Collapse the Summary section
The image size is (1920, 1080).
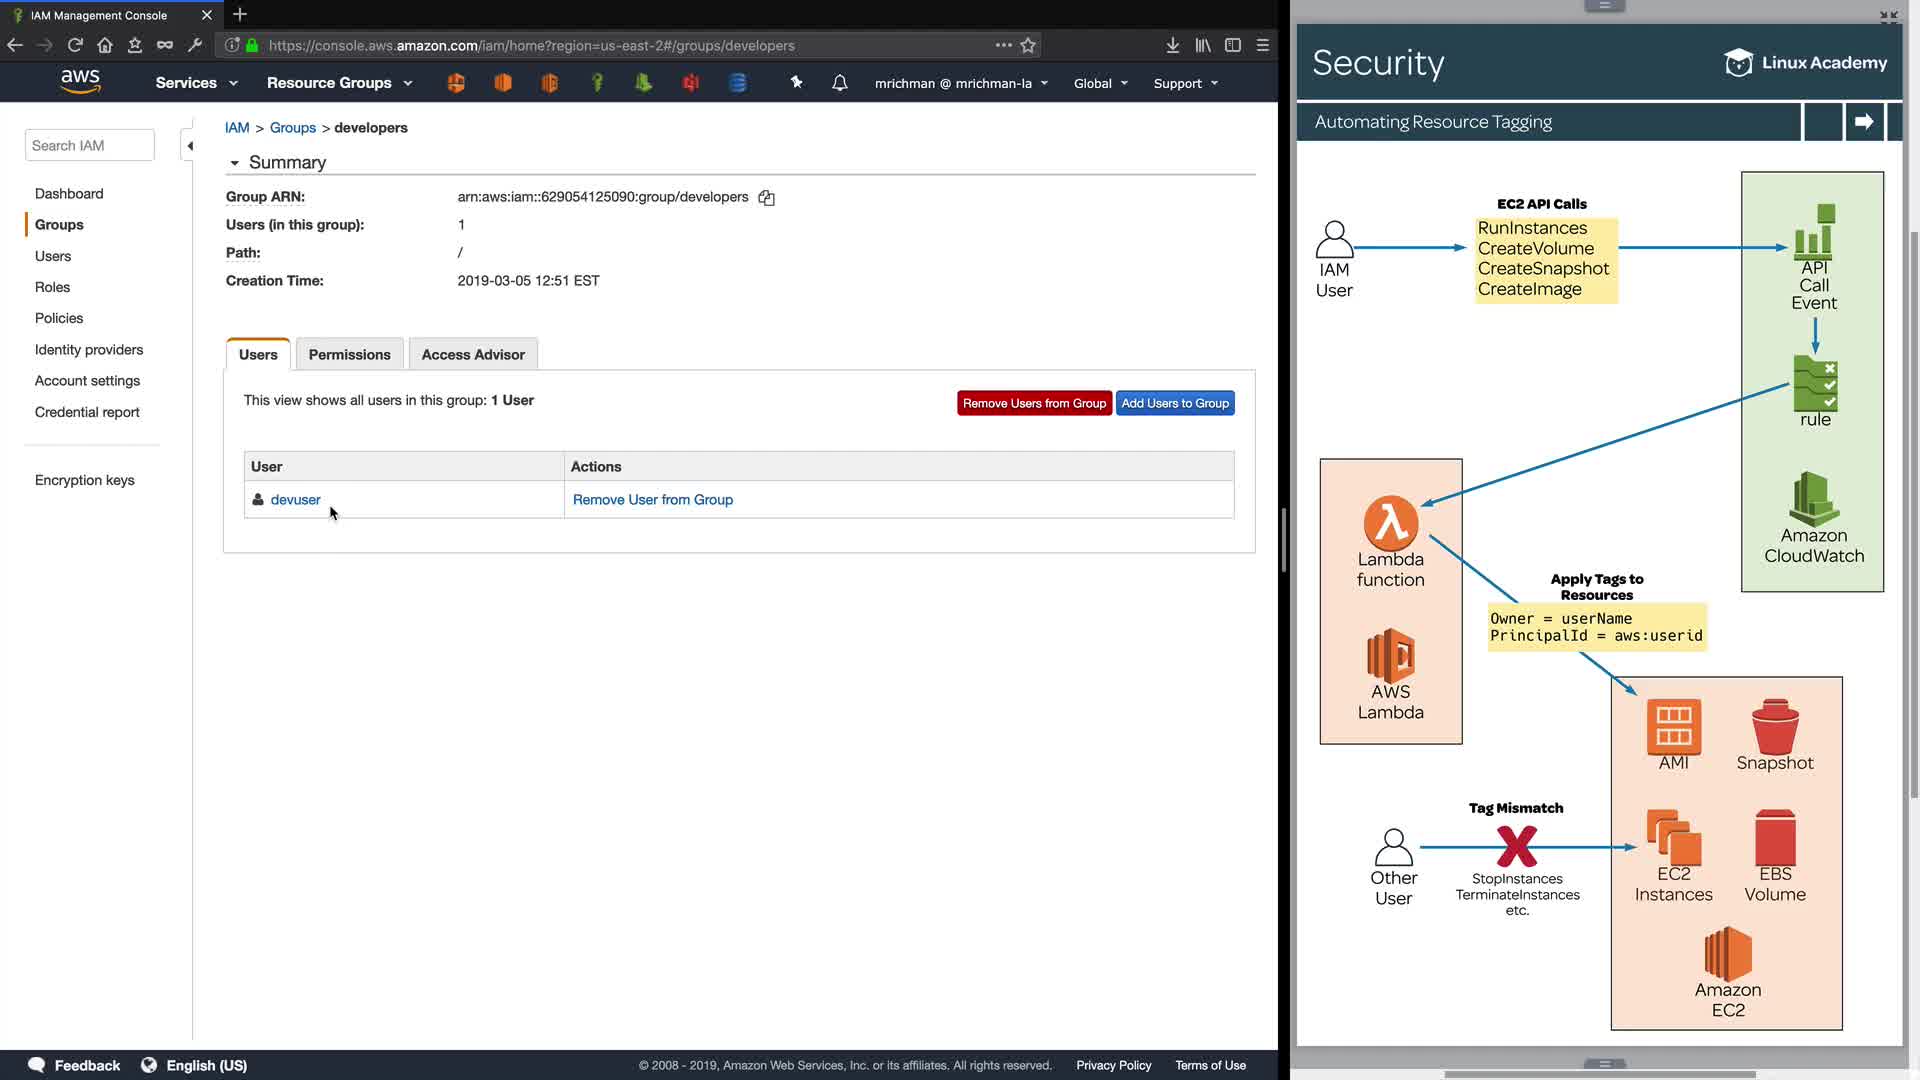click(x=235, y=163)
